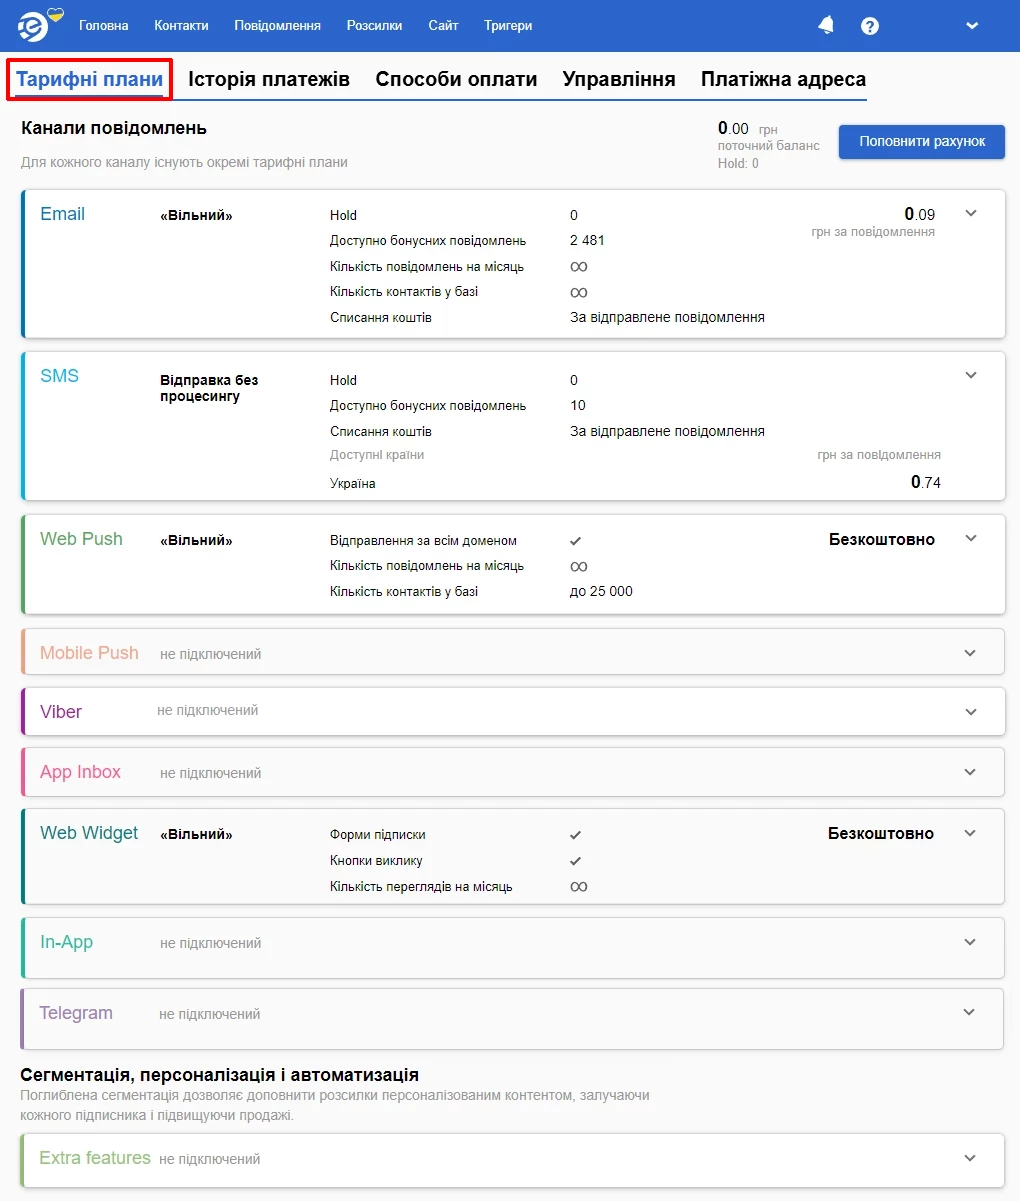
Task: Switch to Управління tab
Action: 619,79
